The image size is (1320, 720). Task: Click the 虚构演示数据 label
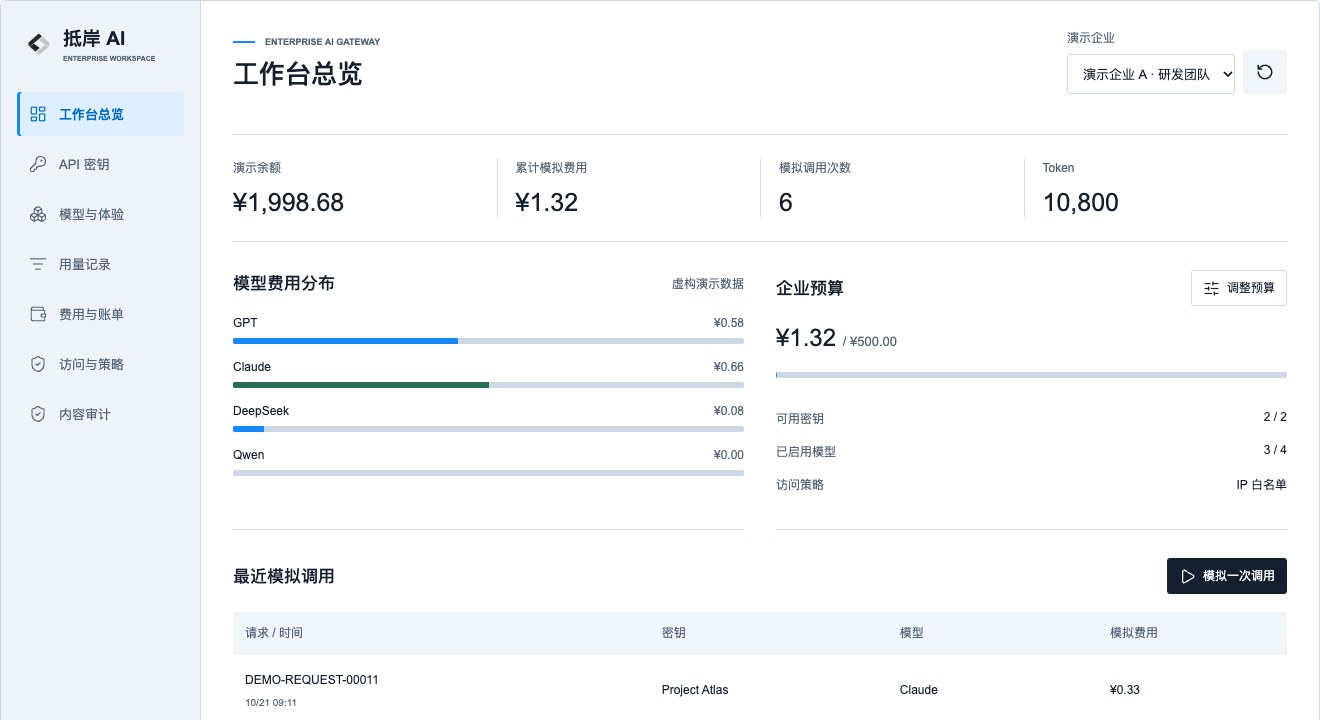708,284
